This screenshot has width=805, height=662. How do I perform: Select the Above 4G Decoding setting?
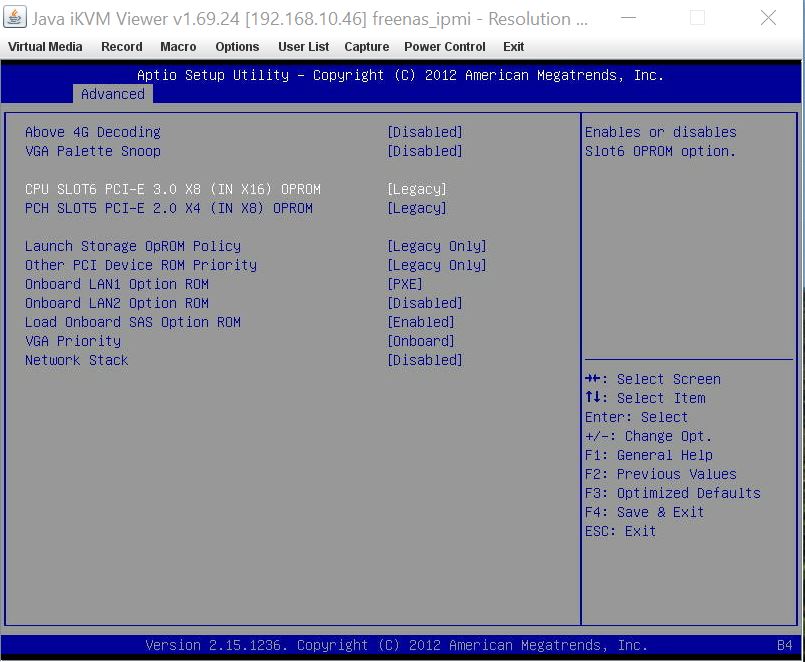tap(93, 132)
